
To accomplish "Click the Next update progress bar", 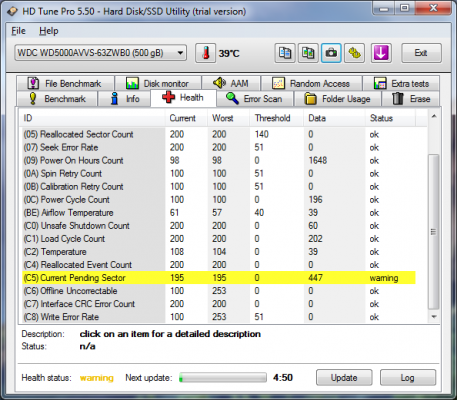I will (223, 378).
